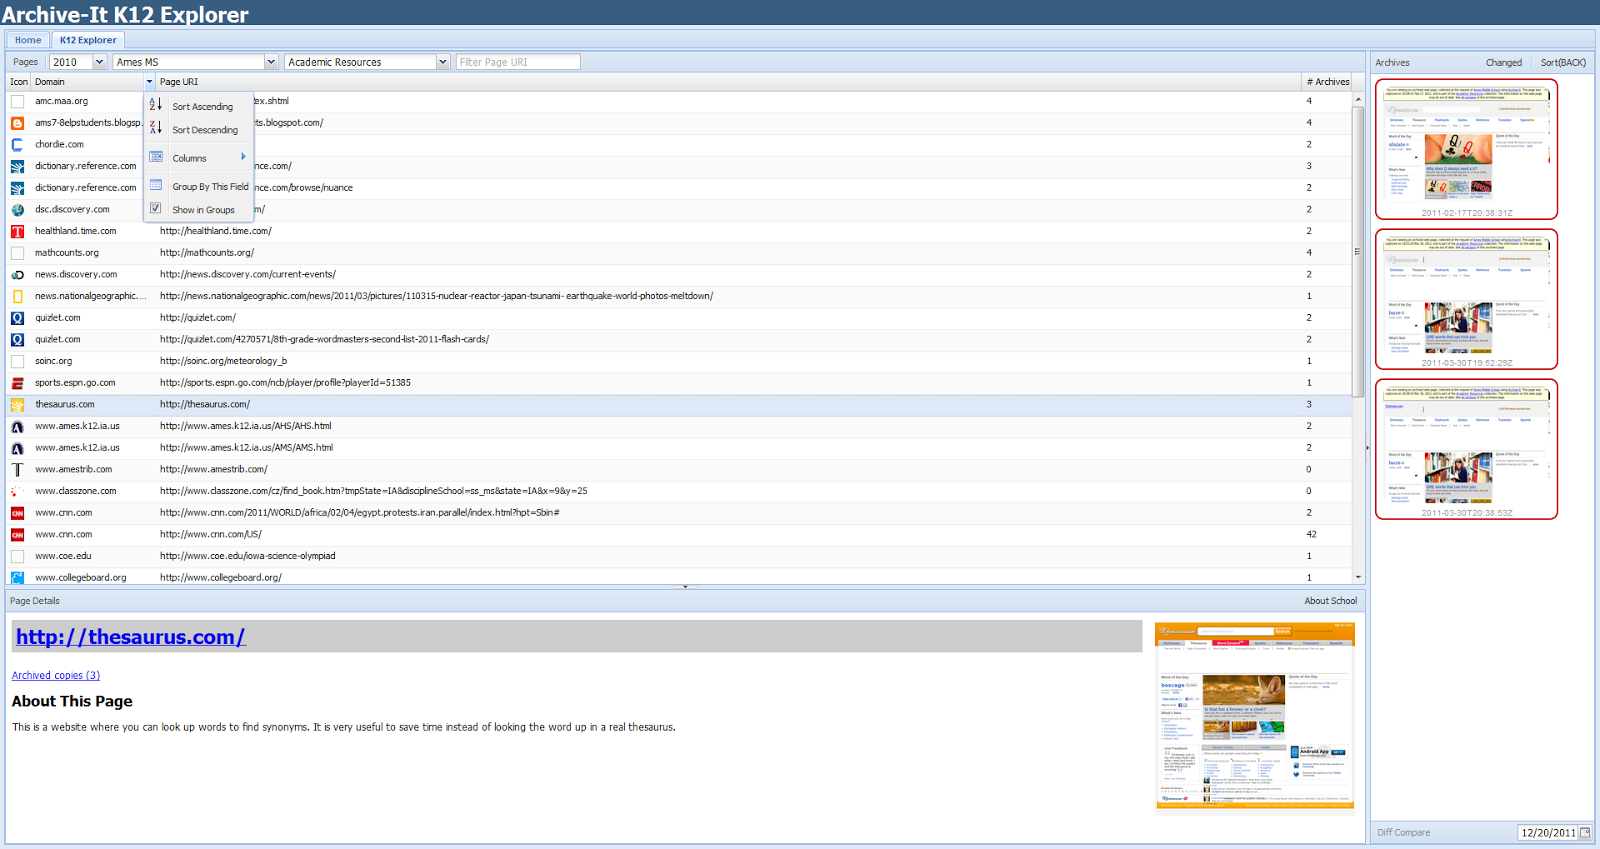The width and height of the screenshot is (1600, 849).
Task: Click the favicon for the AMS.html row
Action: pos(17,448)
